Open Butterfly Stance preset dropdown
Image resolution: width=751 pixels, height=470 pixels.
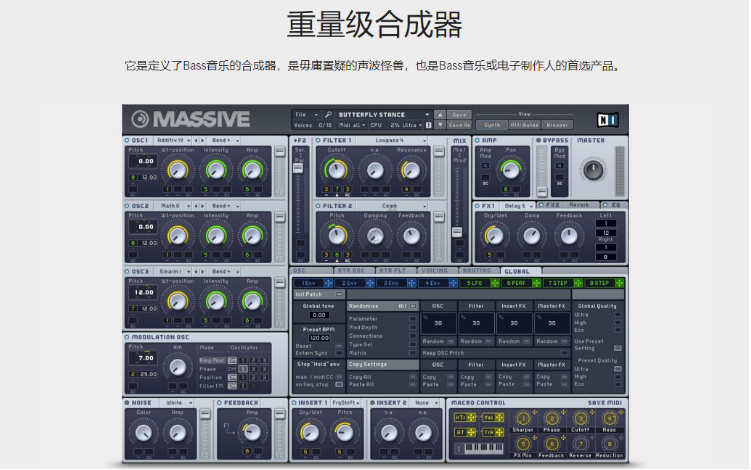[383, 115]
